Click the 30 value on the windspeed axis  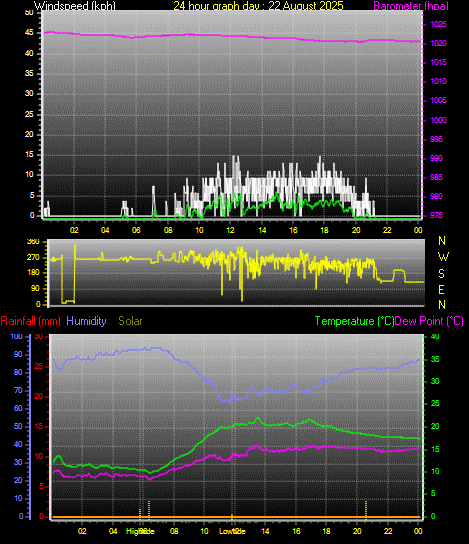pyautogui.click(x=29, y=93)
